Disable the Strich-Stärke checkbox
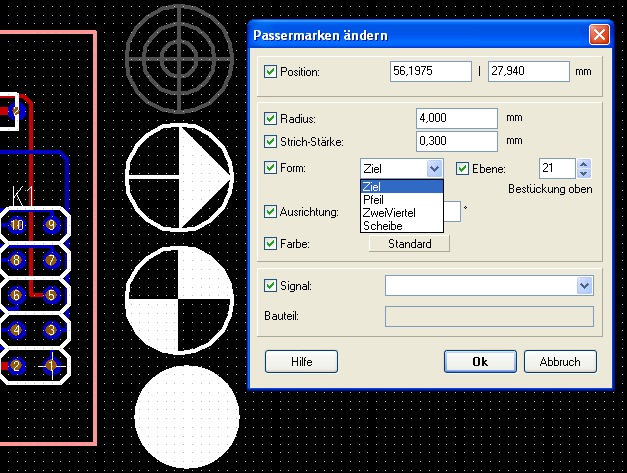627x473 pixels. coord(270,141)
